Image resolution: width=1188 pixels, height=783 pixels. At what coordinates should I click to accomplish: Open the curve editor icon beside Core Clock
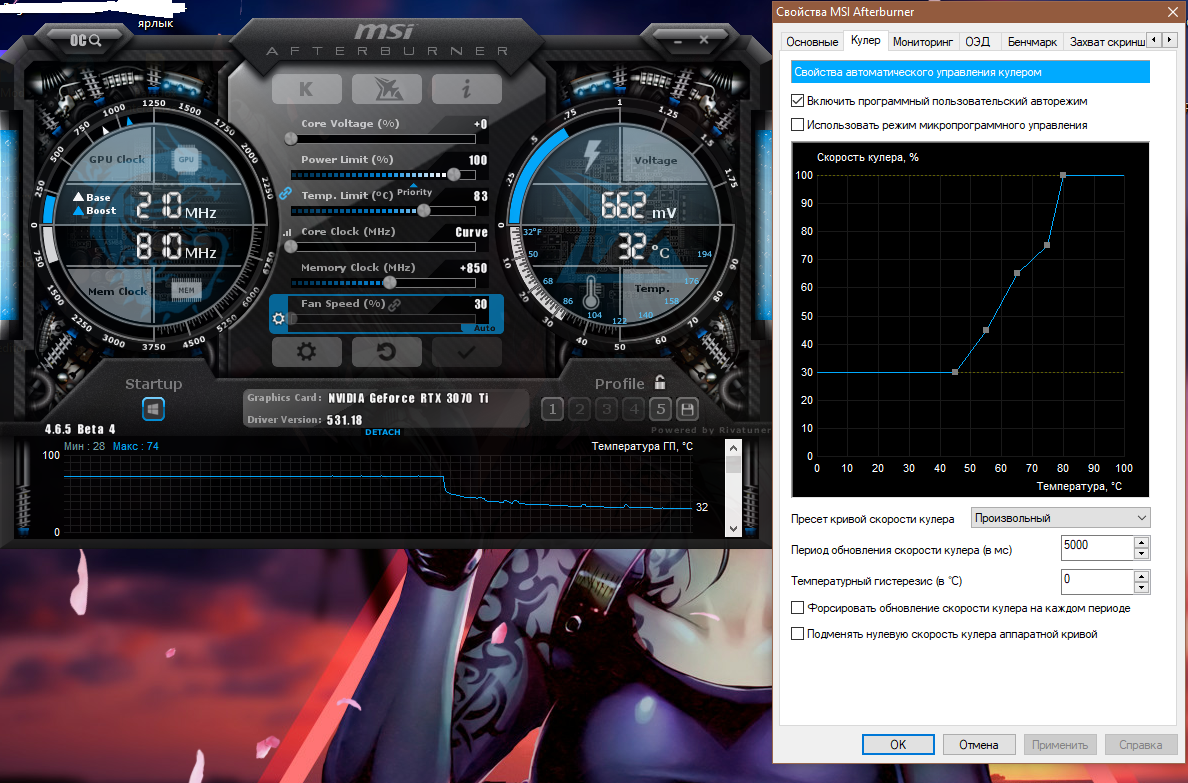(x=286, y=232)
